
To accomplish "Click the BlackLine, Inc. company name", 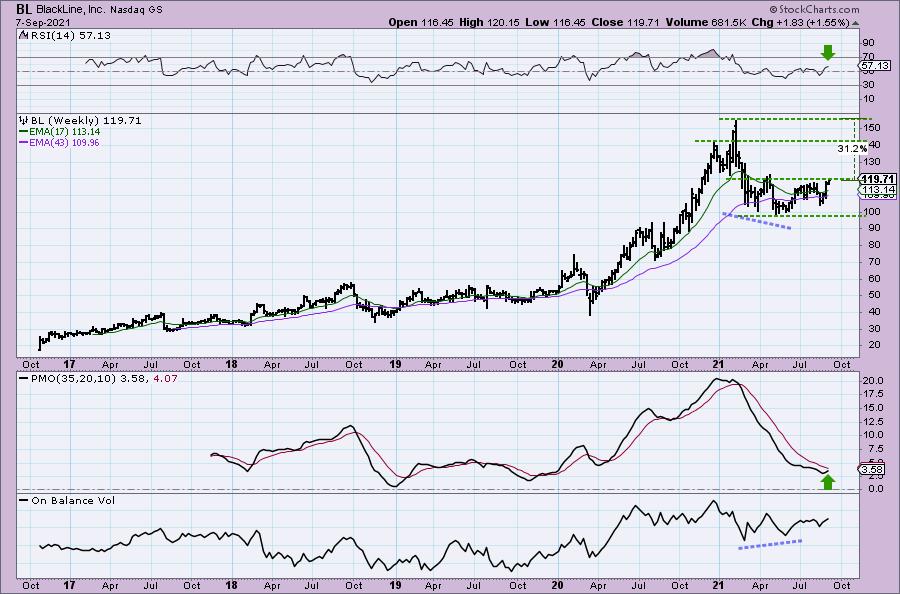I will click(70, 10).
